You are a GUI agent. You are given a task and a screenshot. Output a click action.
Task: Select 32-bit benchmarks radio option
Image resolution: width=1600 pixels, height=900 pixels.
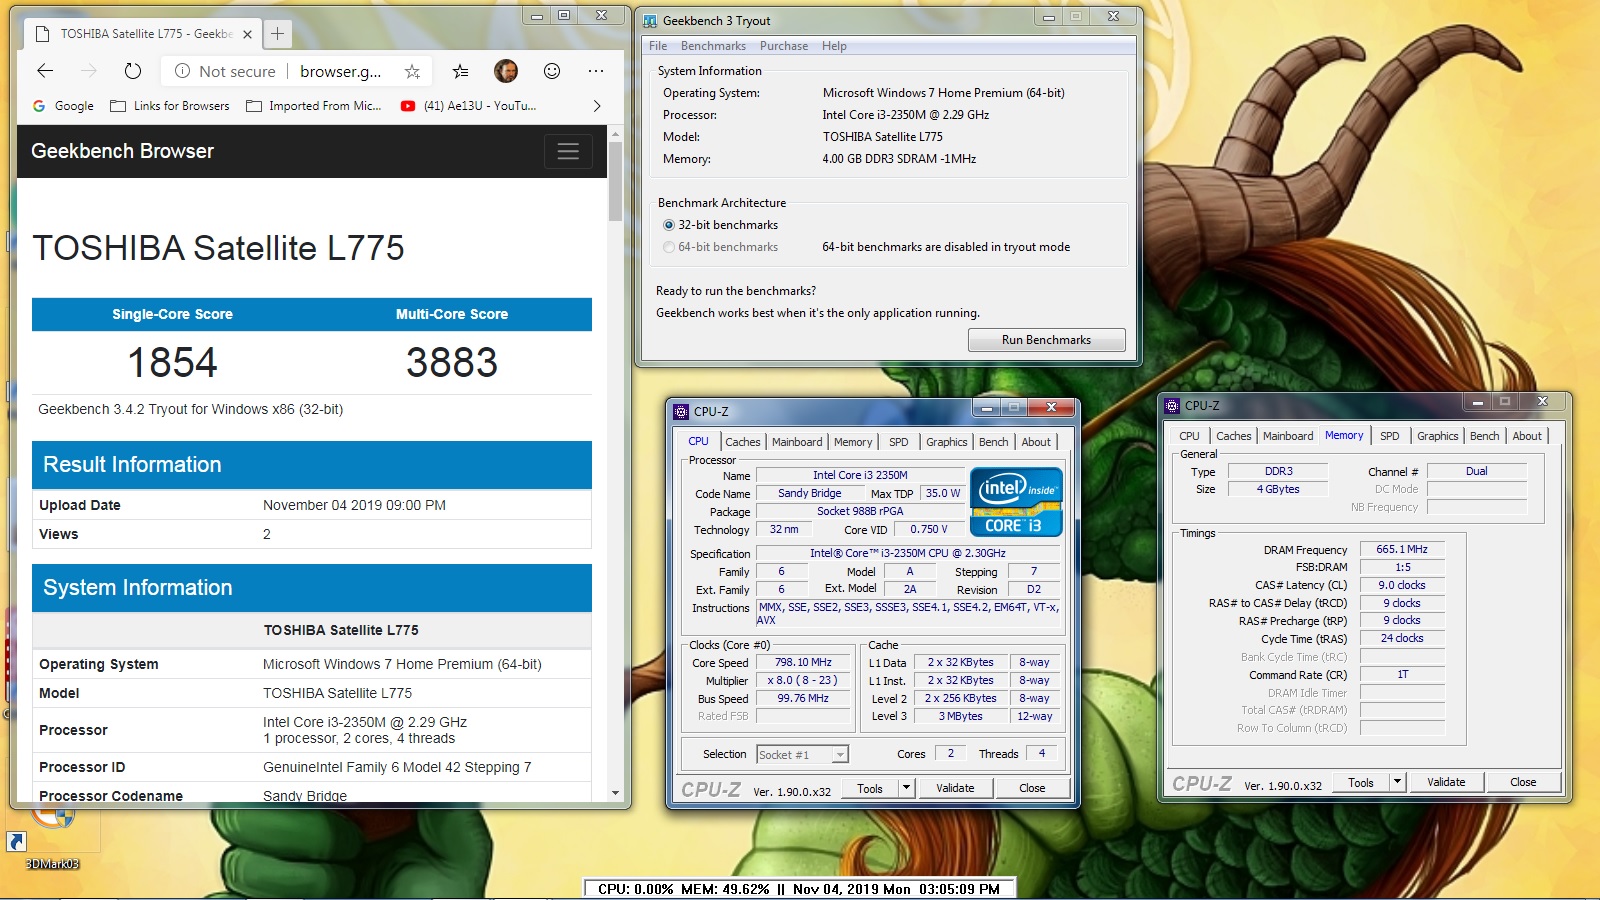click(720, 225)
